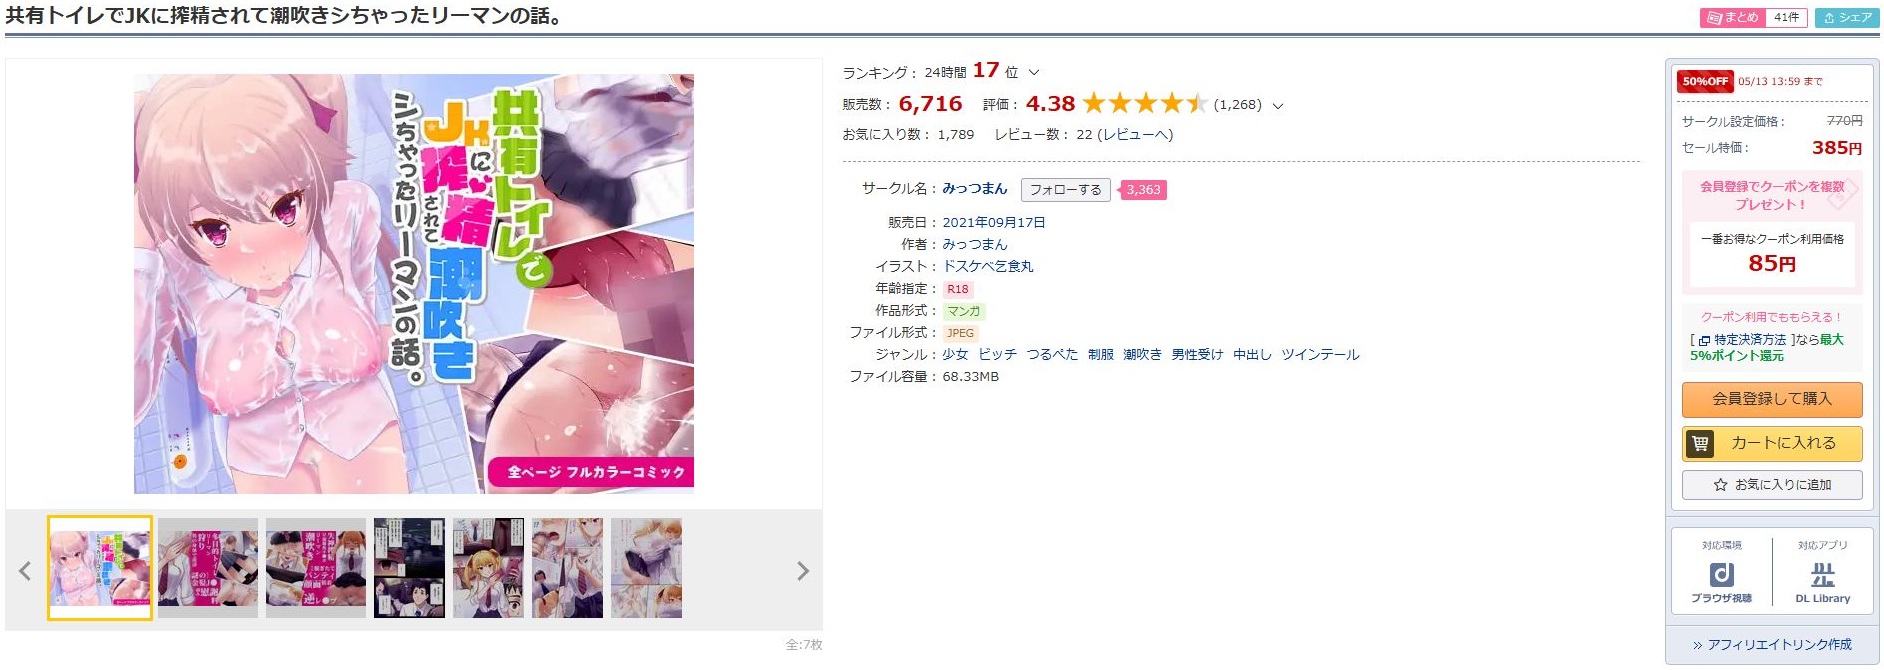This screenshot has height=670, width=1884.
Task: Open the みっつまん circle name link
Action: (x=974, y=189)
